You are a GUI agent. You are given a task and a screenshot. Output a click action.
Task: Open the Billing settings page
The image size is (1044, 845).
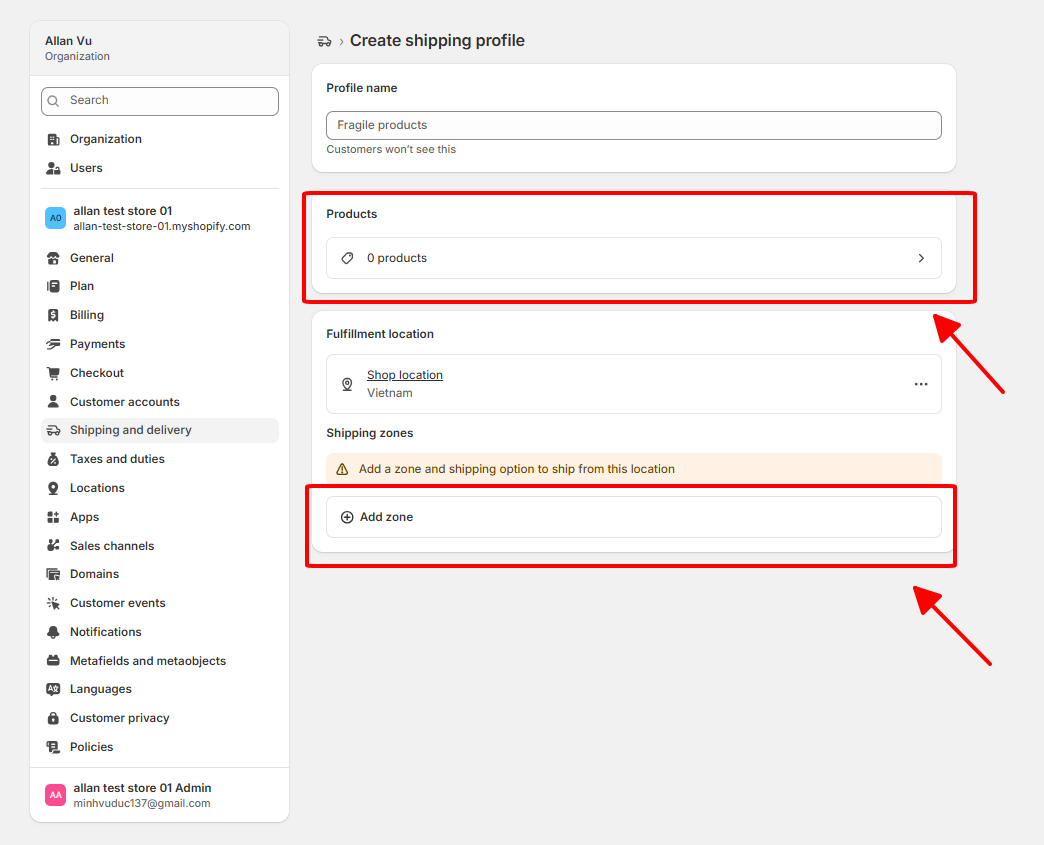(160, 315)
